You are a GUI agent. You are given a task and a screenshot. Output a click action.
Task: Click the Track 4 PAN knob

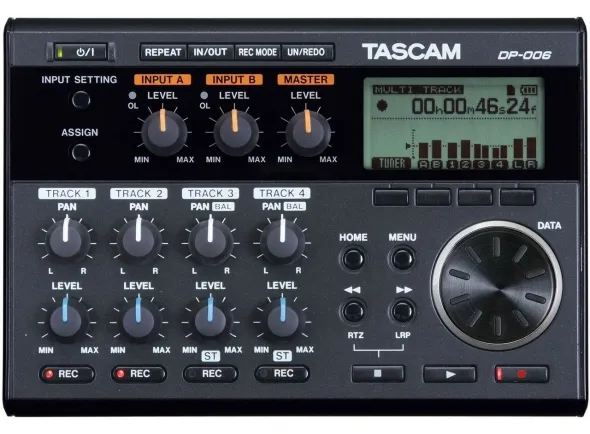[282, 241]
